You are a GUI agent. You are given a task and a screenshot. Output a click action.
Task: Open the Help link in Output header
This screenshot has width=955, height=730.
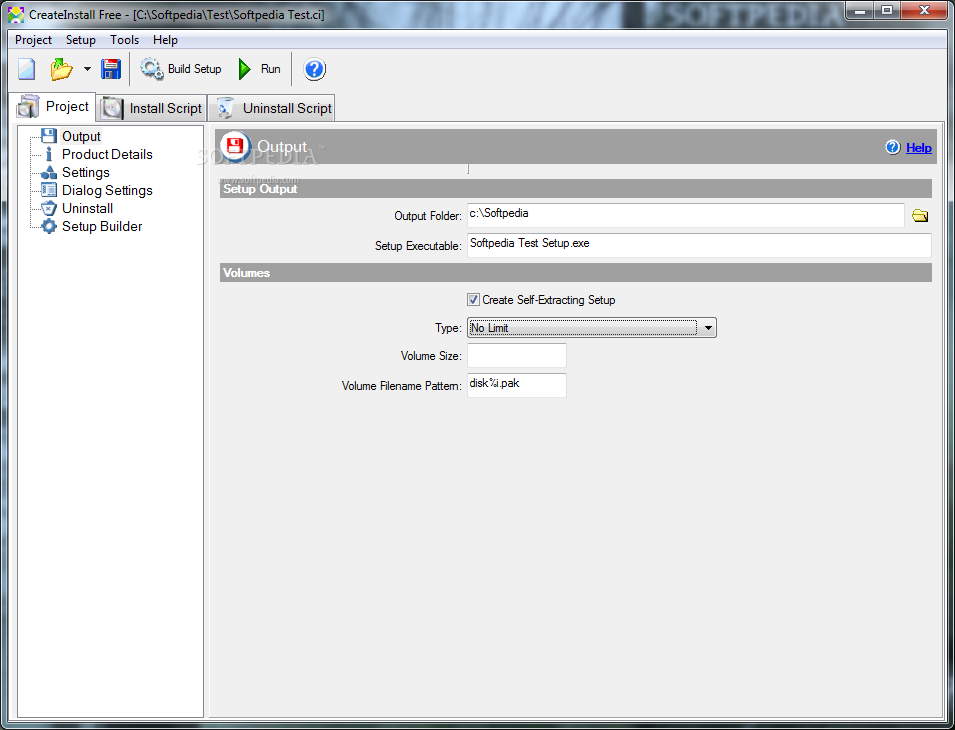tap(918, 147)
